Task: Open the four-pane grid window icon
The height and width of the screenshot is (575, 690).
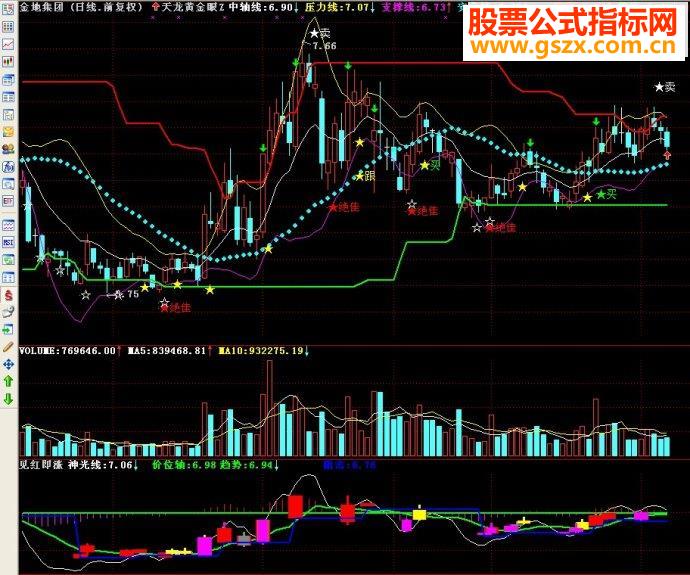Action: [8, 278]
